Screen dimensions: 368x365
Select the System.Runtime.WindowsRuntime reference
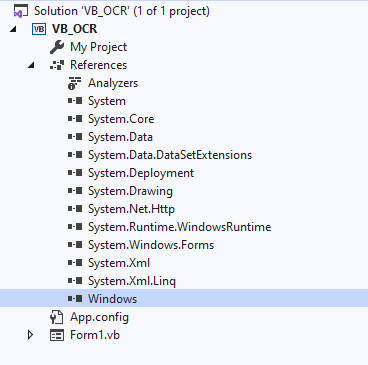(179, 227)
